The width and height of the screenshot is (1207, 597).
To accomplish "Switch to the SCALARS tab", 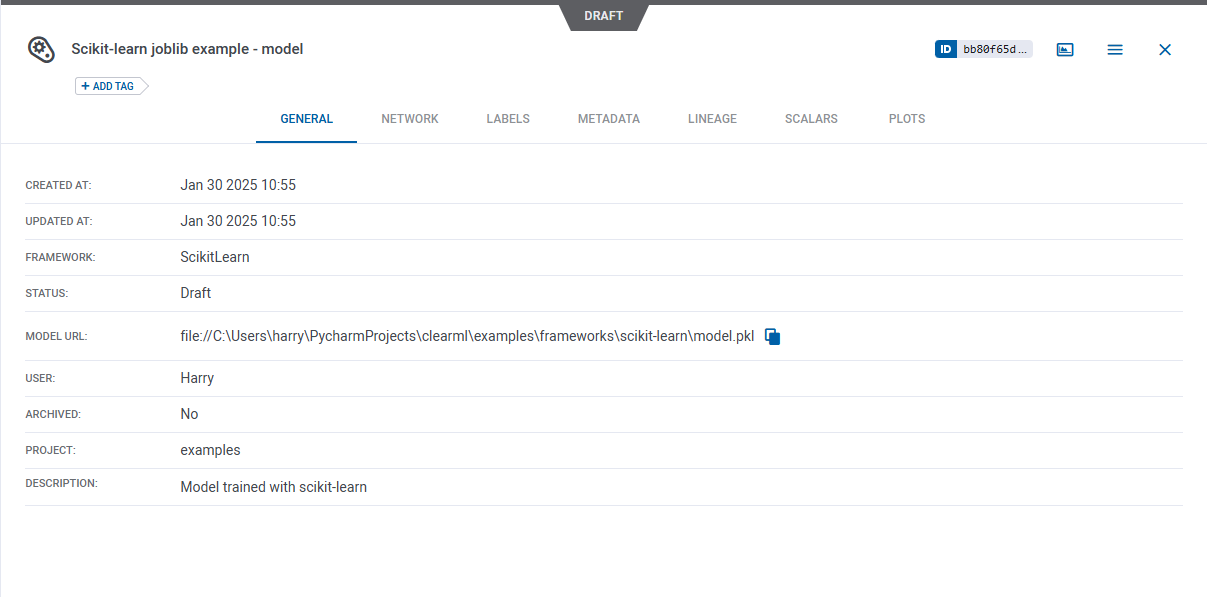I will pyautogui.click(x=810, y=118).
